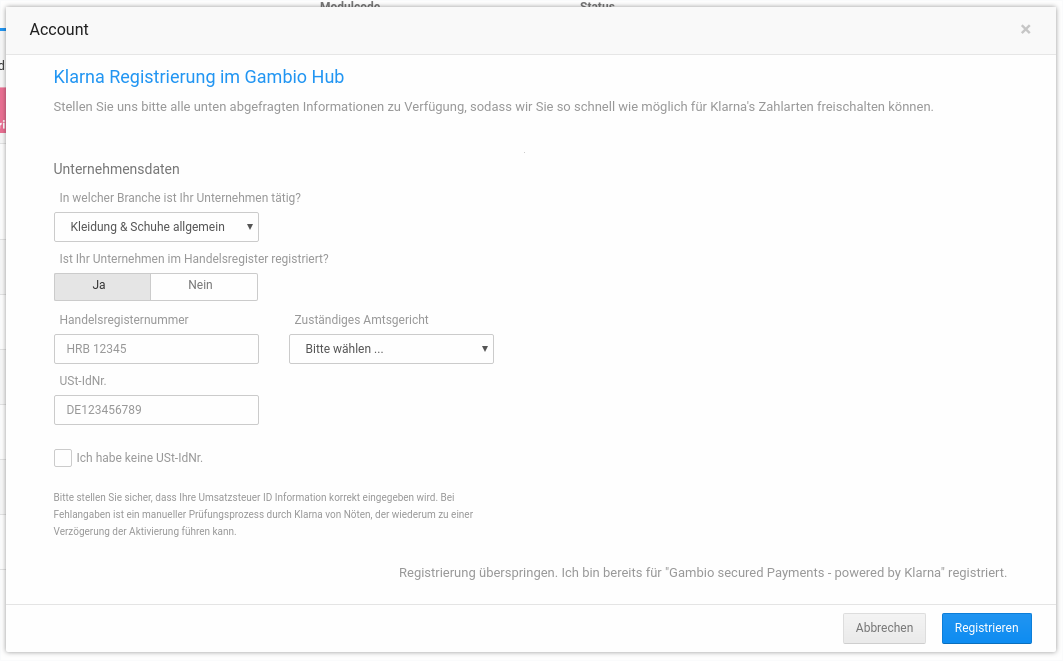Viewport: 1063px width, 661px height.
Task: Click the pink highlighted sidebar strip behind dialog
Action: [3, 110]
